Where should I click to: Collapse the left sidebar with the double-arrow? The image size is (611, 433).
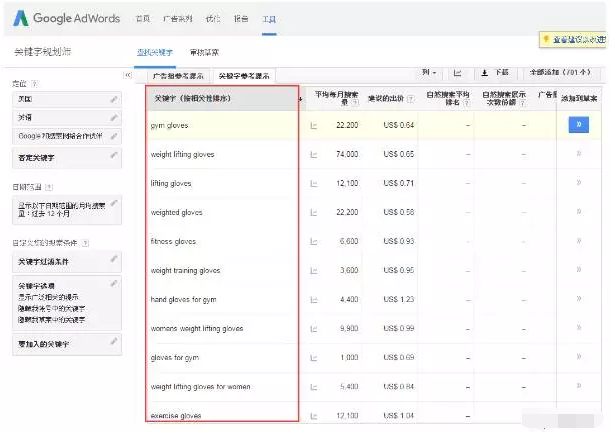point(128,75)
